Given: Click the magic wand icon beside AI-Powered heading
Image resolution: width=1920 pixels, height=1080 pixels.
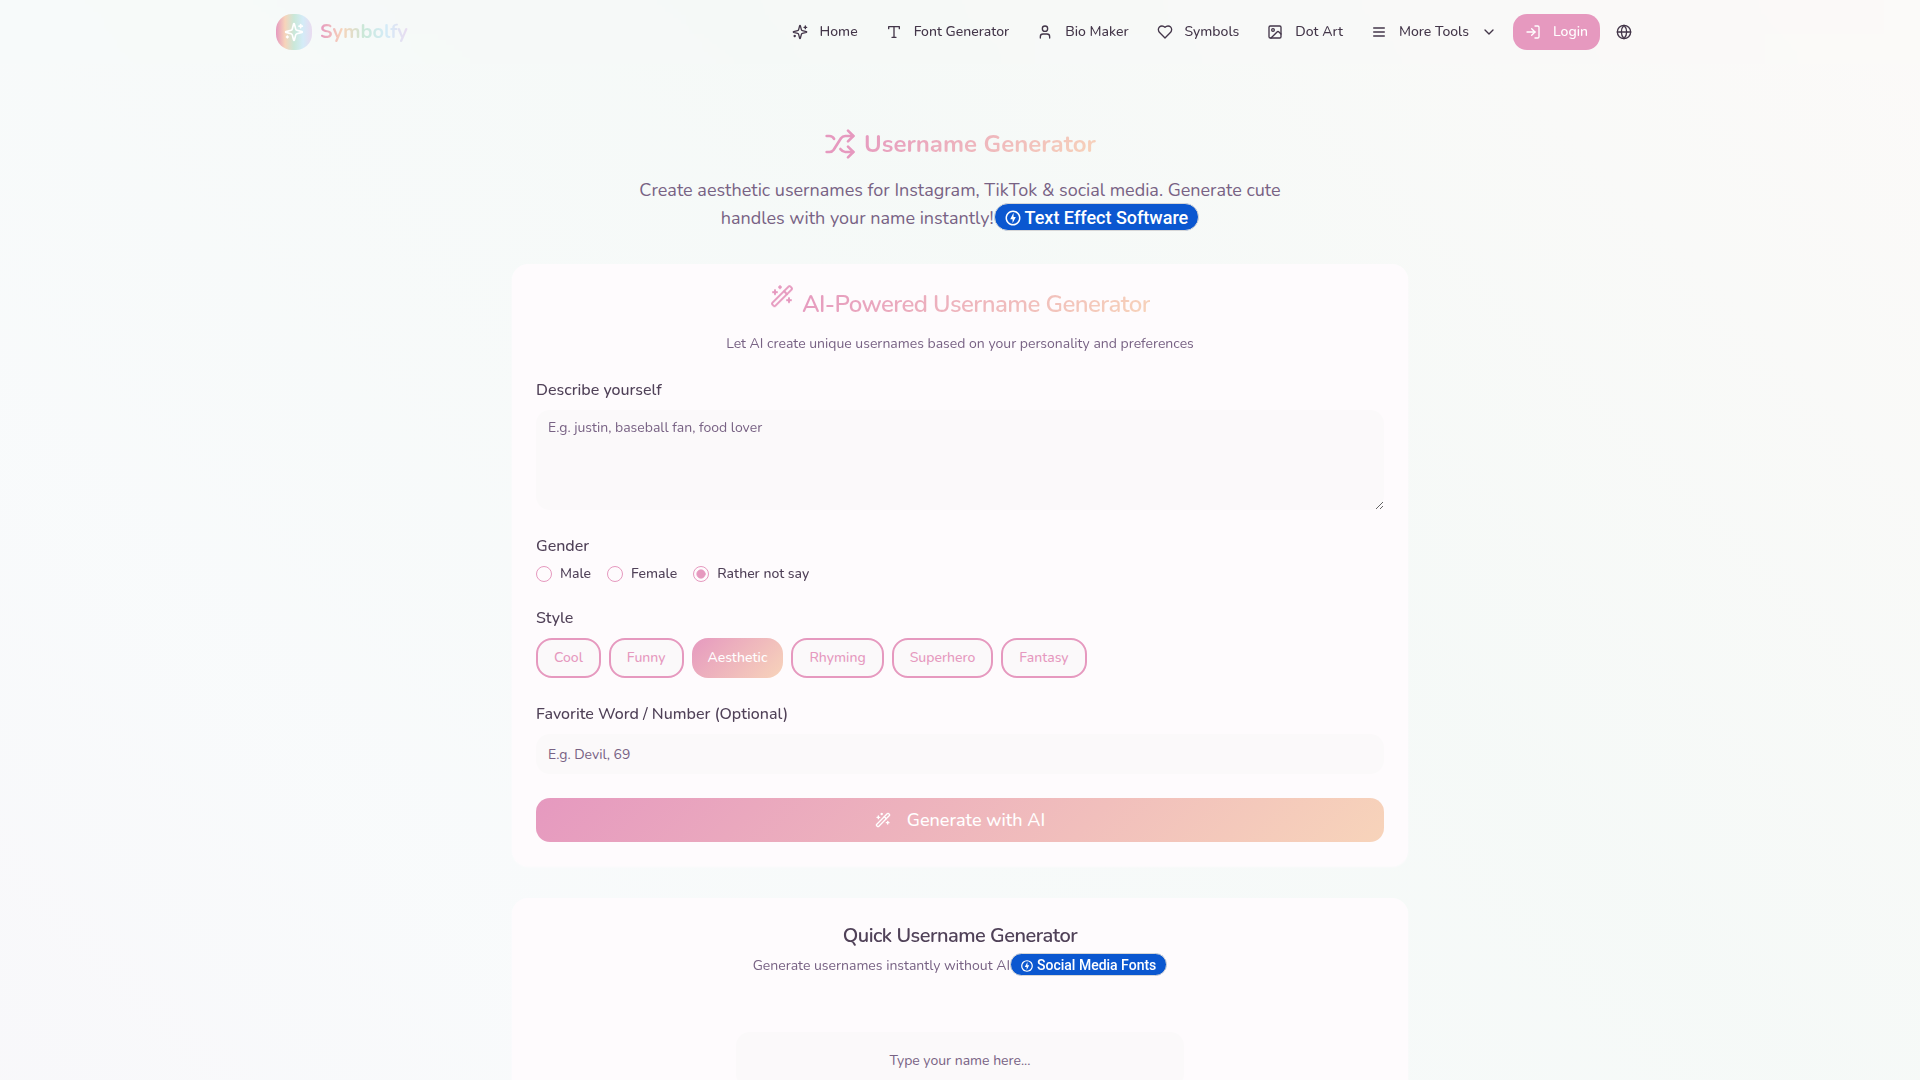Looking at the screenshot, I should tap(782, 296).
